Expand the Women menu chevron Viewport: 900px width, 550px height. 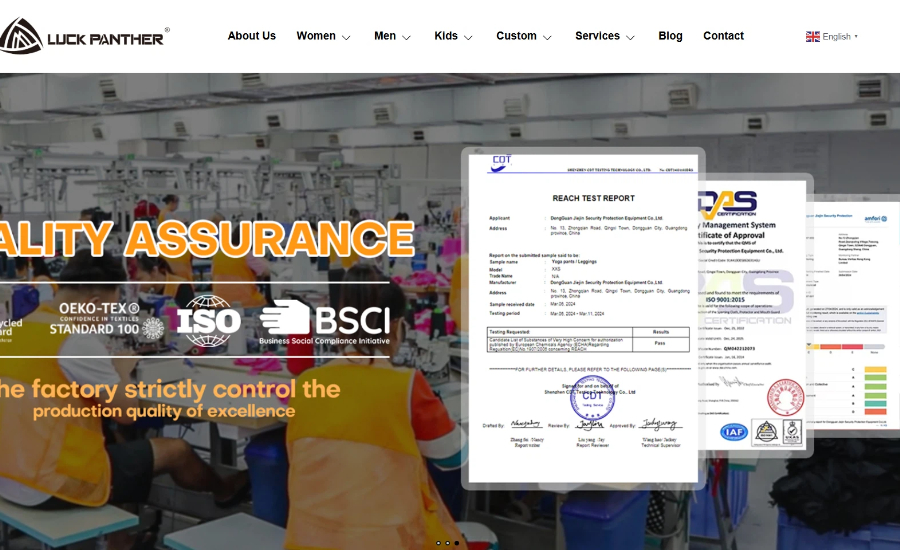pos(346,37)
